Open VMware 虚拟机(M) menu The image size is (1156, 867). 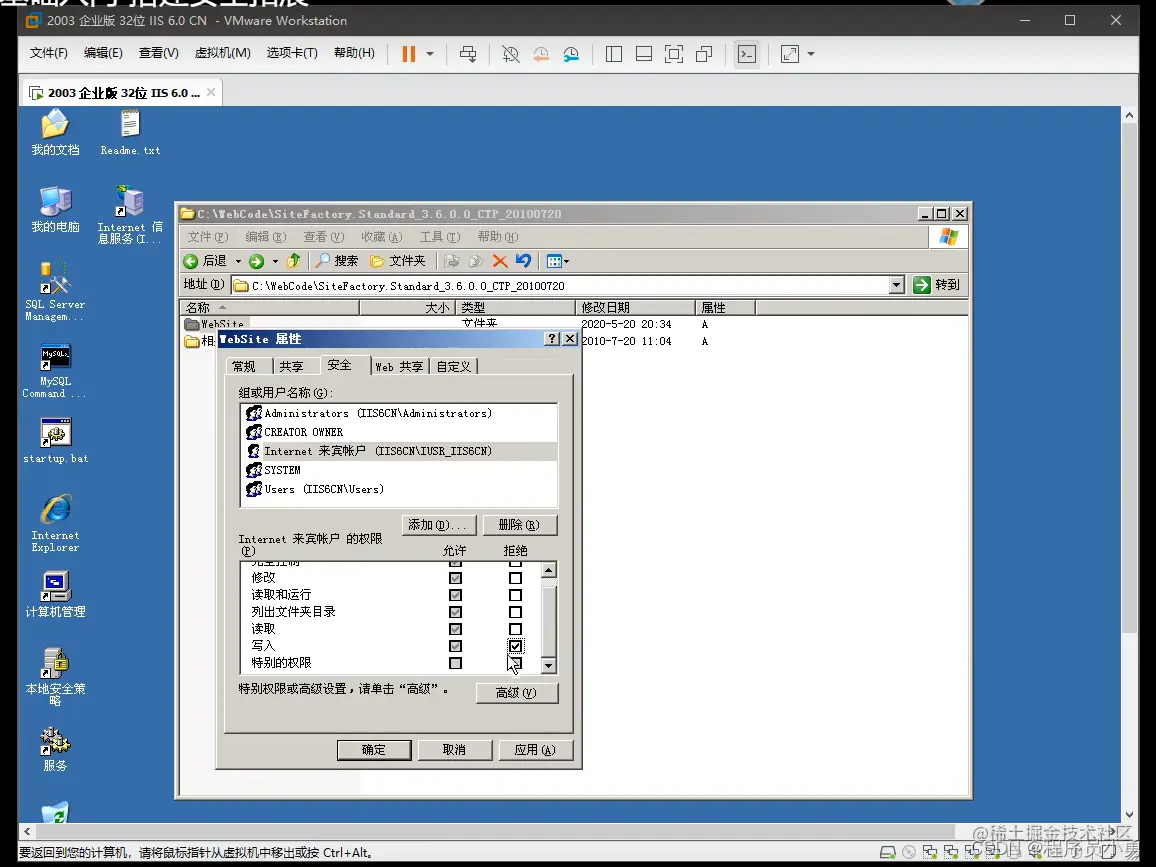pyautogui.click(x=223, y=53)
